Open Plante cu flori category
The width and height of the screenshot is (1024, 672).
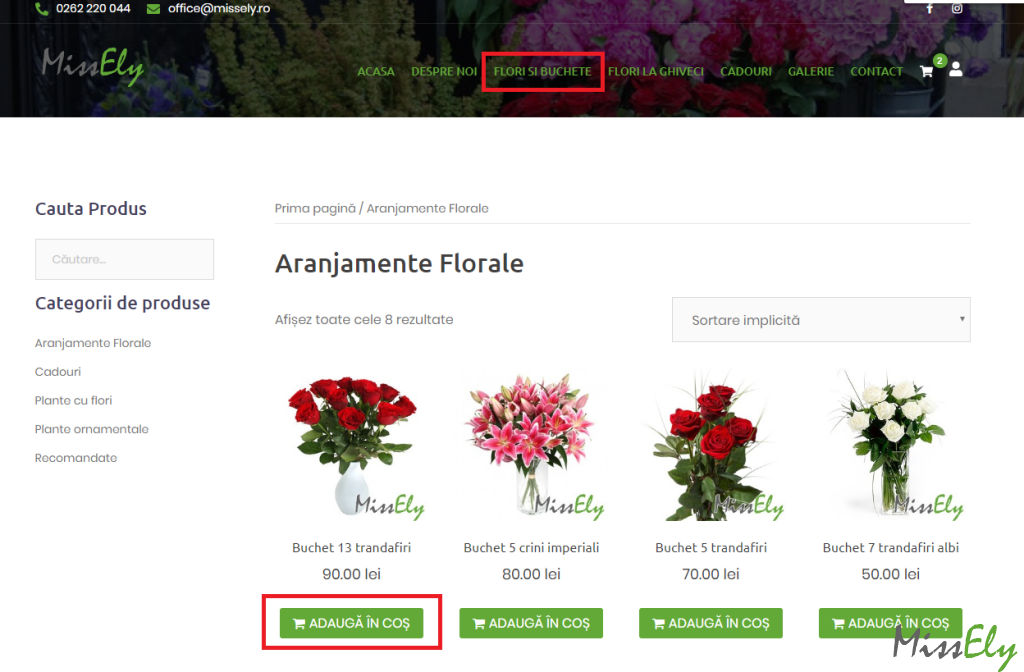[74, 400]
